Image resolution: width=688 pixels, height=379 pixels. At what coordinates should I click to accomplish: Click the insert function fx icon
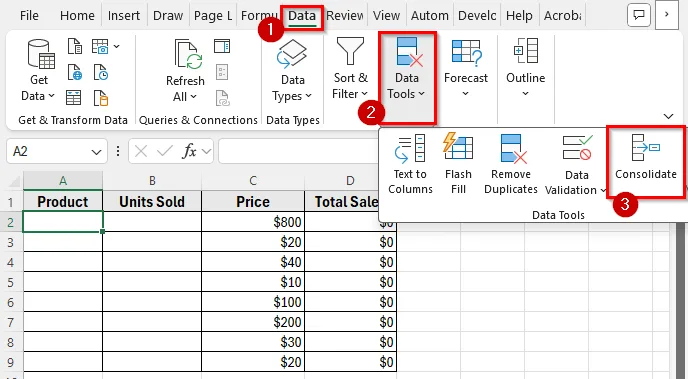click(x=189, y=151)
